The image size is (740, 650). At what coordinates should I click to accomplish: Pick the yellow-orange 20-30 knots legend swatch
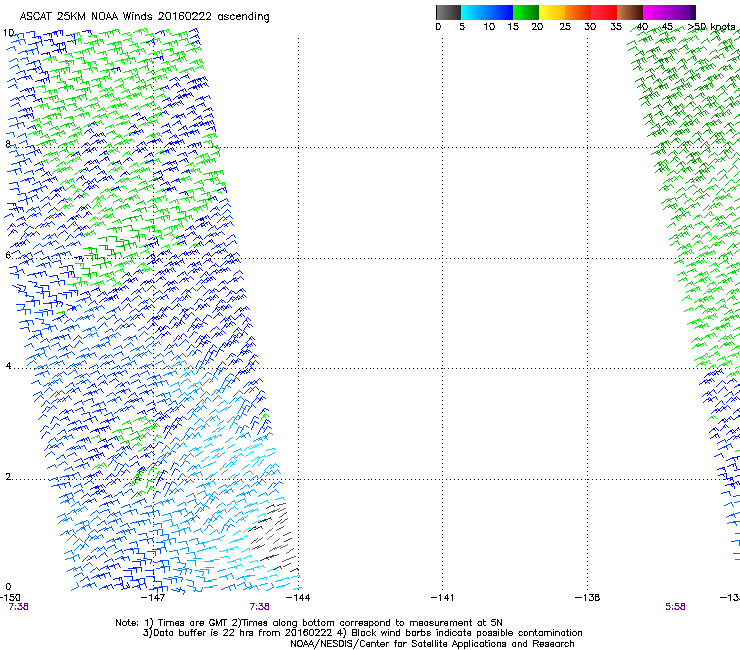[565, 12]
